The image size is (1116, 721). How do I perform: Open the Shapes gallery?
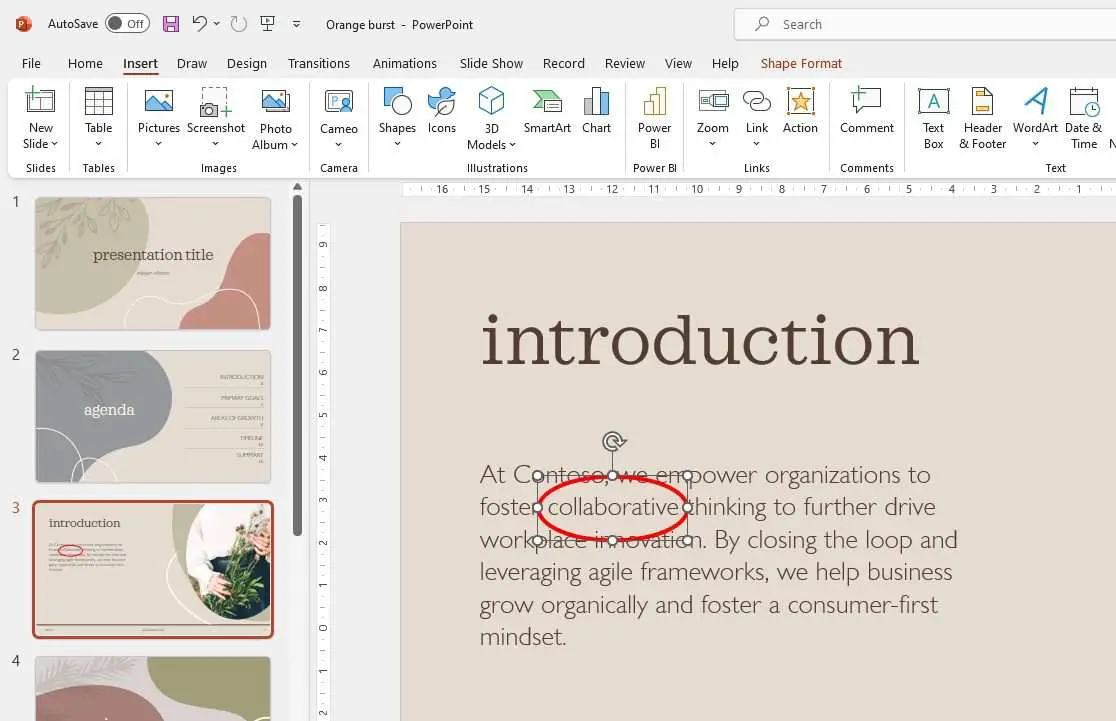397,117
